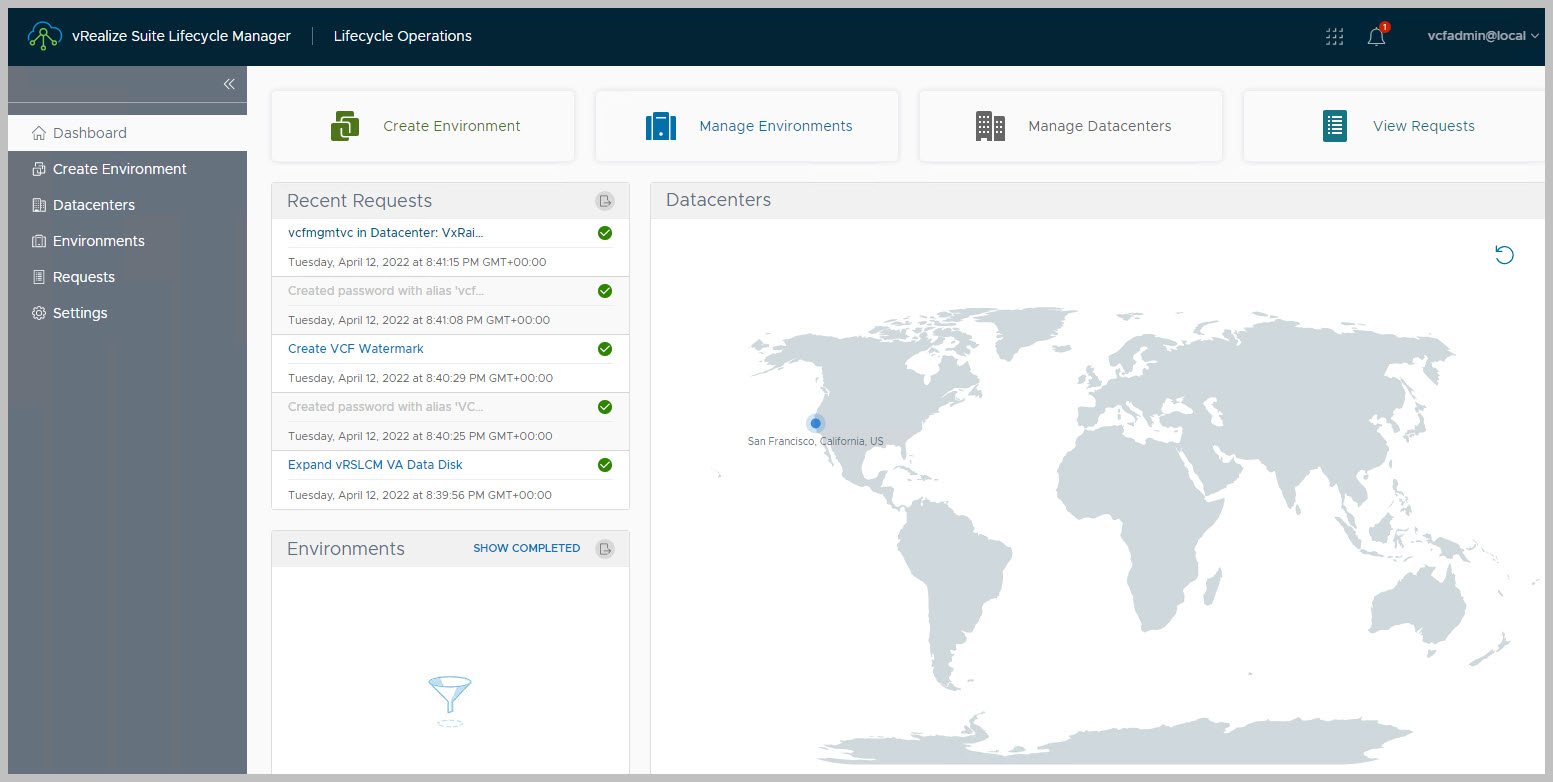The height and width of the screenshot is (782, 1553).
Task: Collapse the left sidebar with double chevron
Action: 229,84
